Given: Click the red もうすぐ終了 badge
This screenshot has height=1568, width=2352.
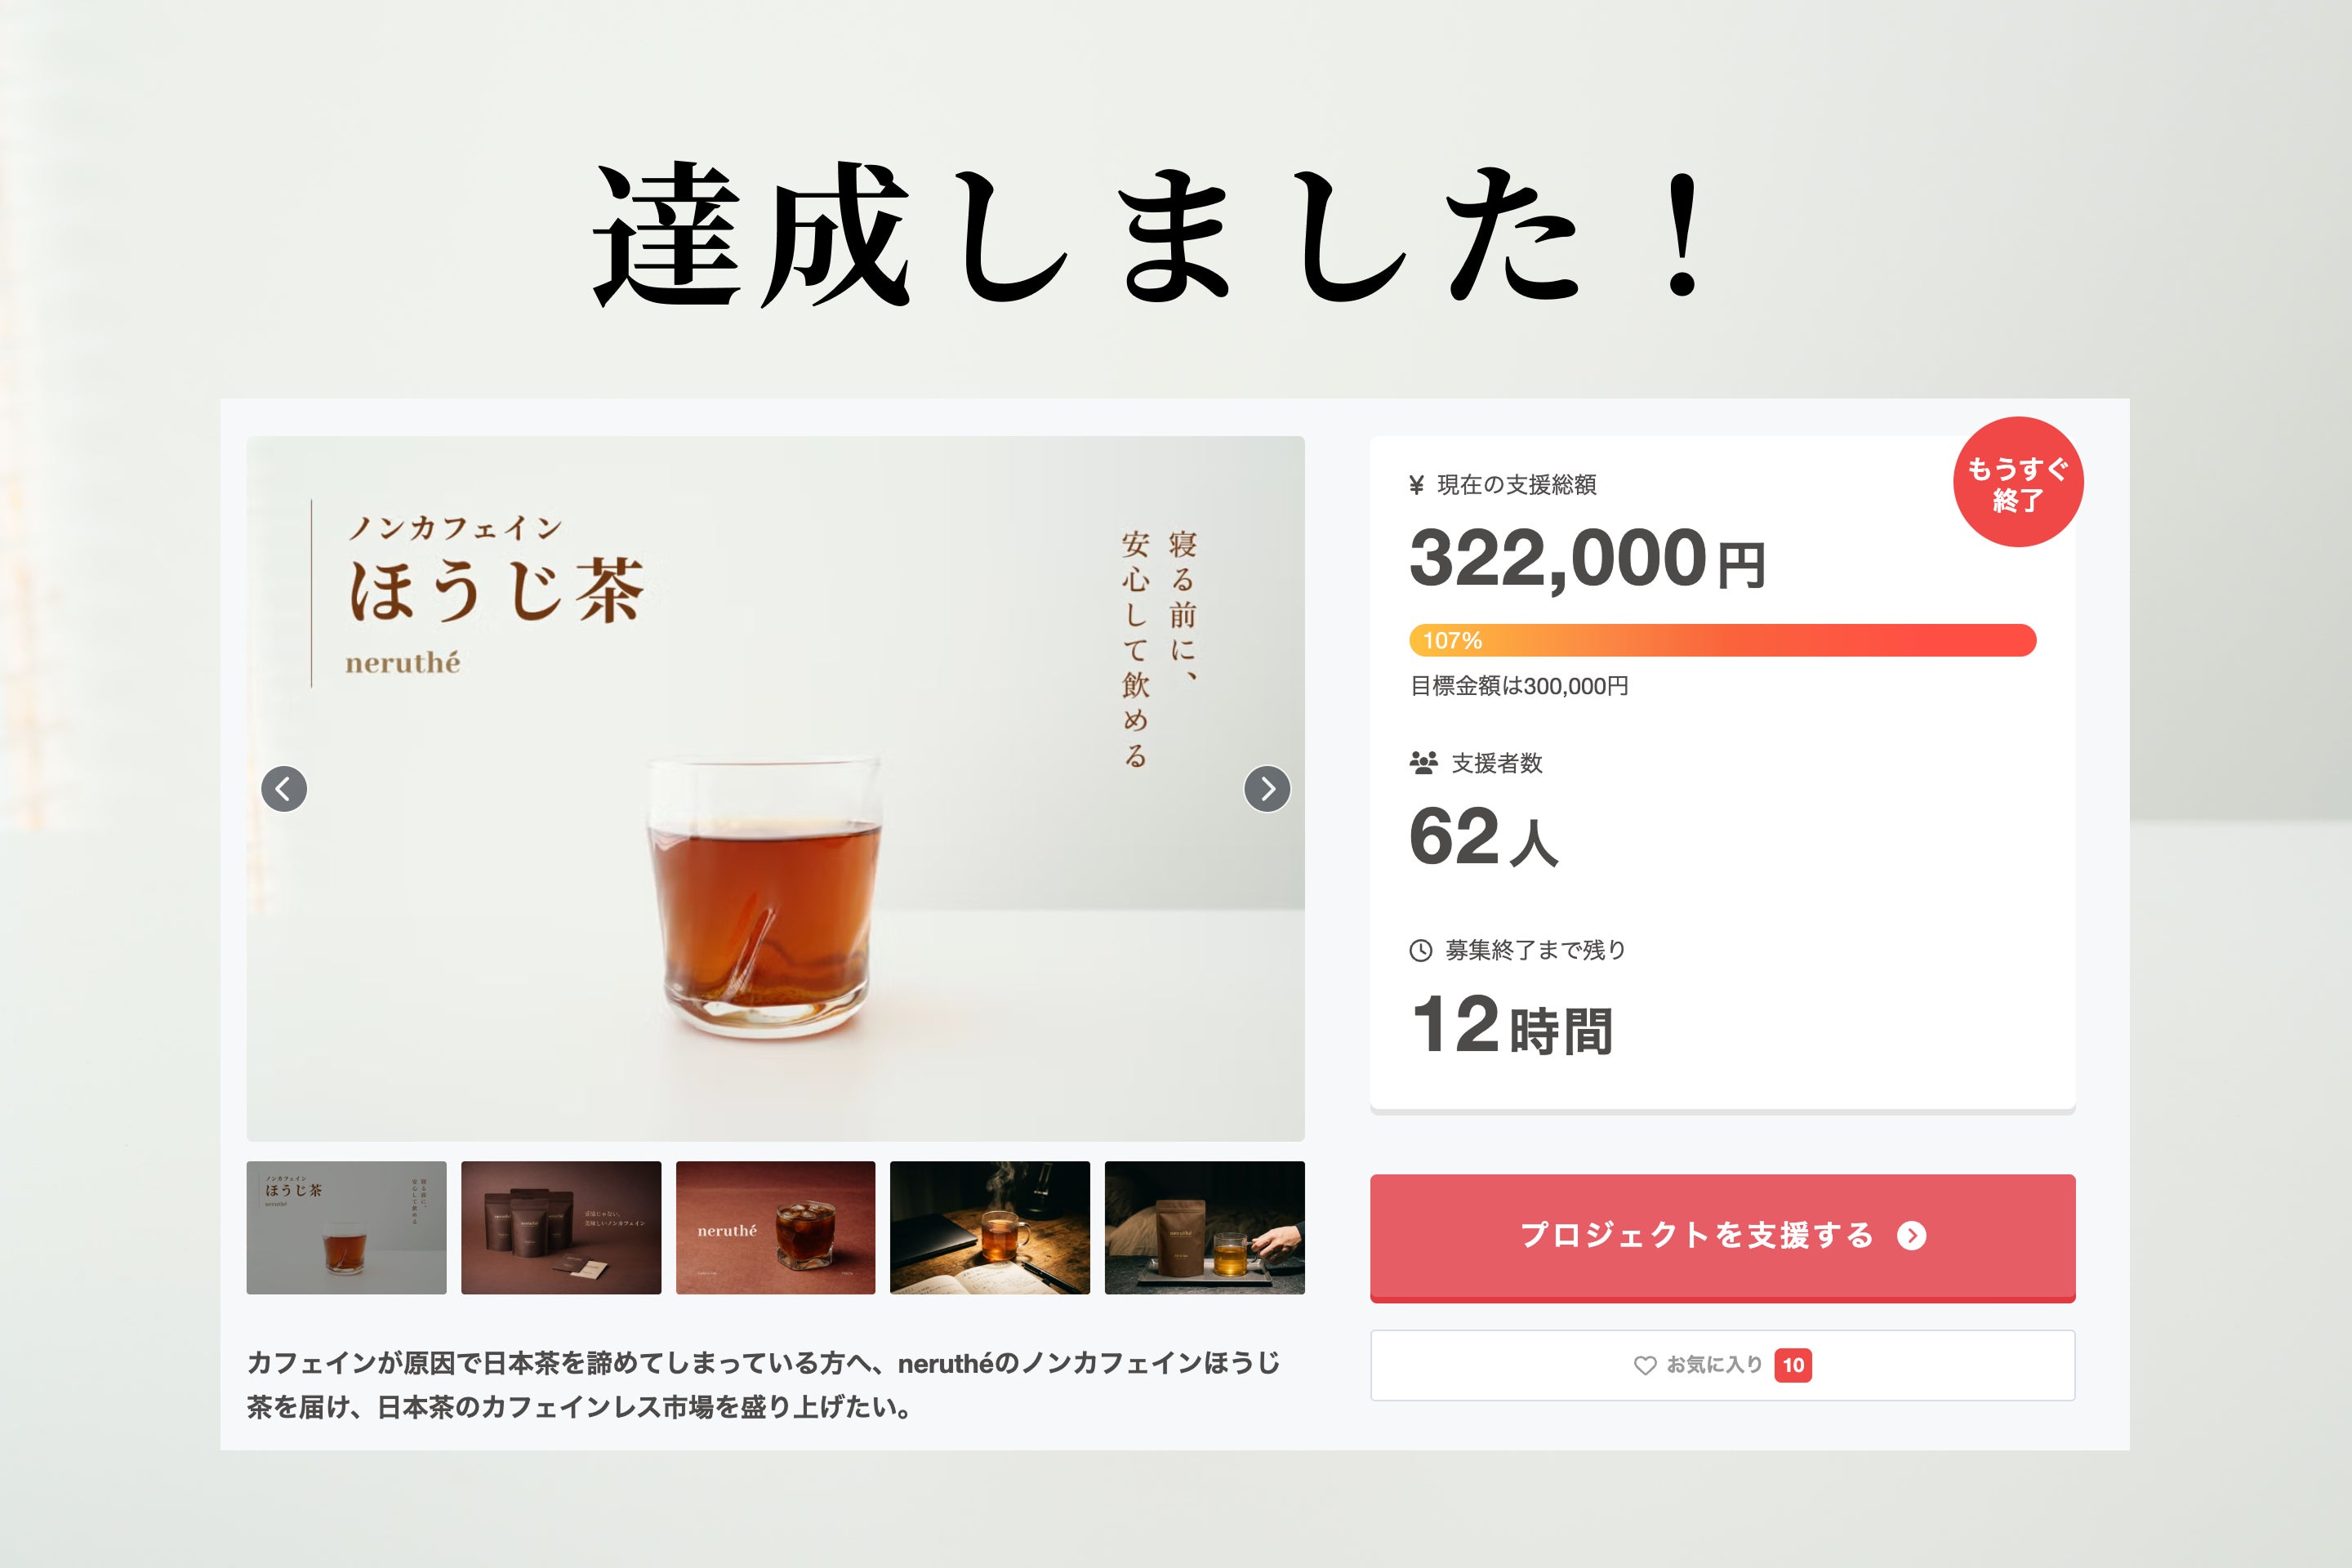Looking at the screenshot, I should click(2018, 482).
